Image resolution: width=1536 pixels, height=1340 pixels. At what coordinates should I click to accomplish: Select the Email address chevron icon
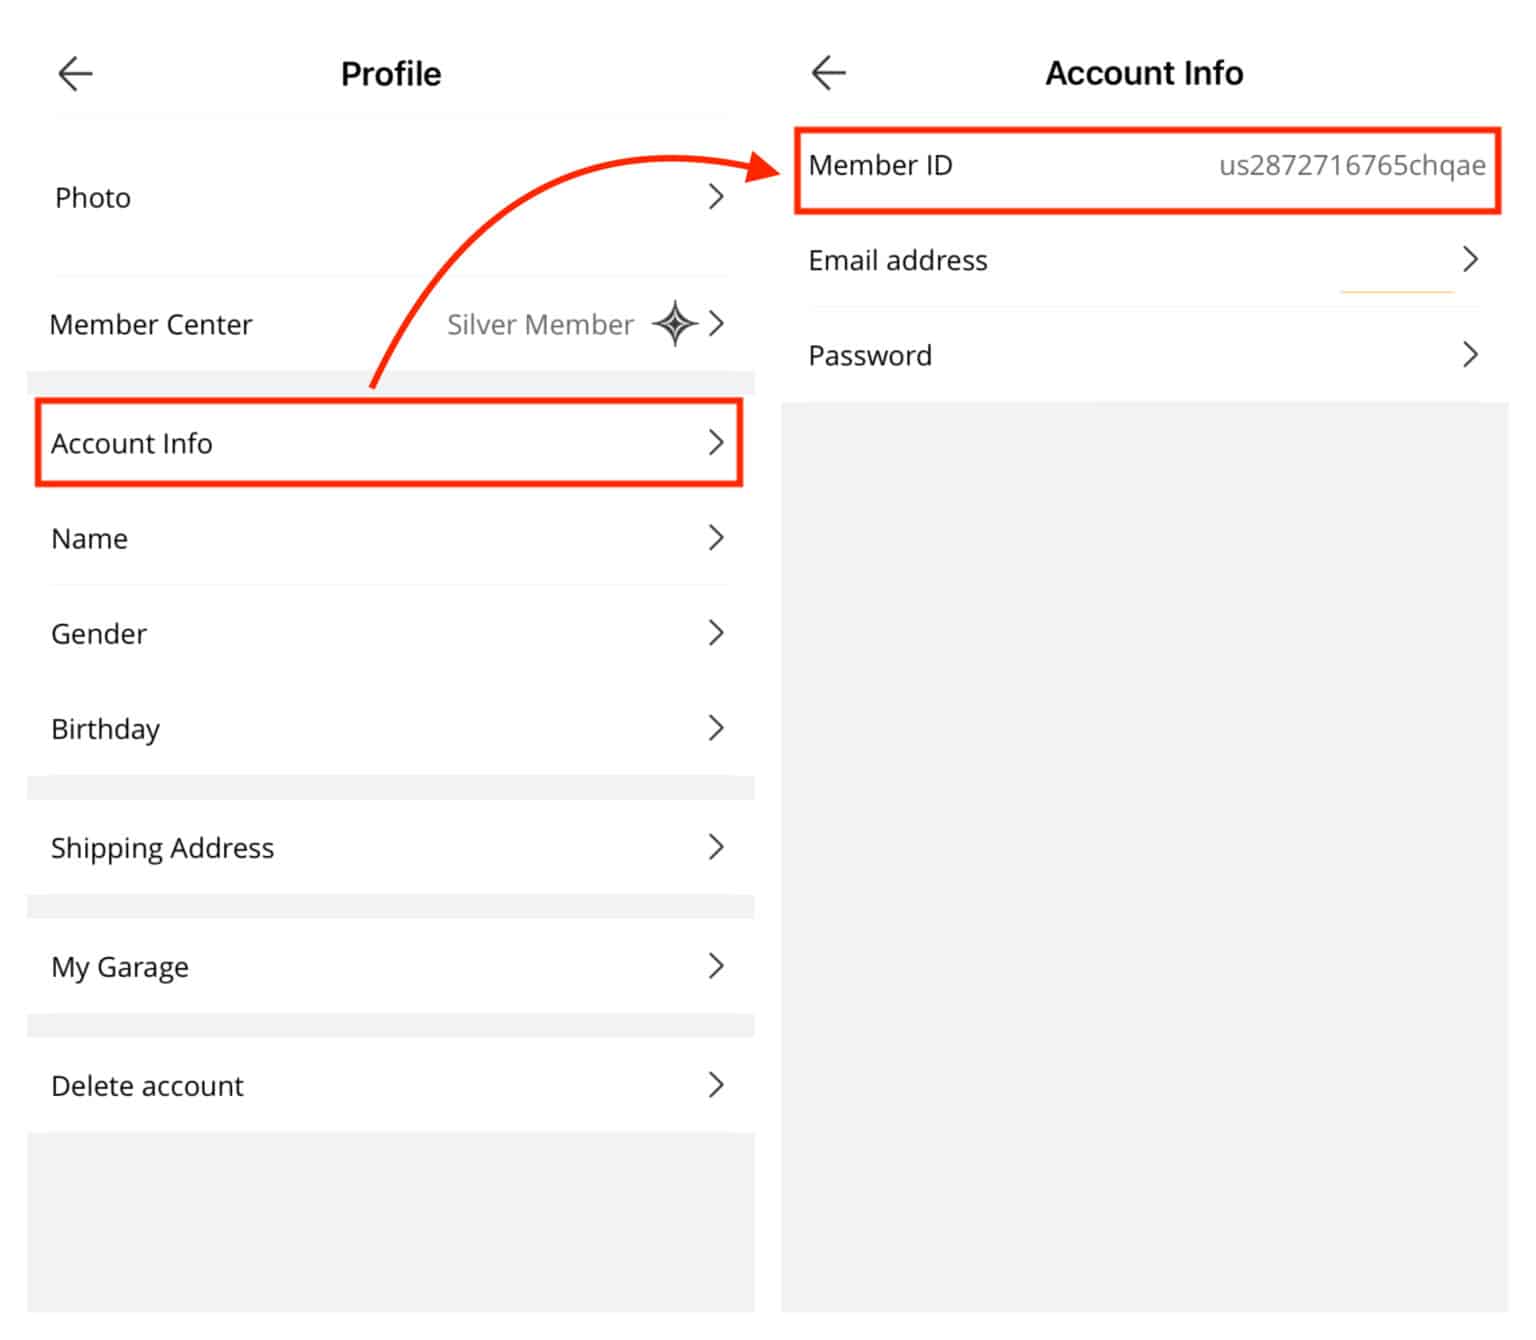1471,259
